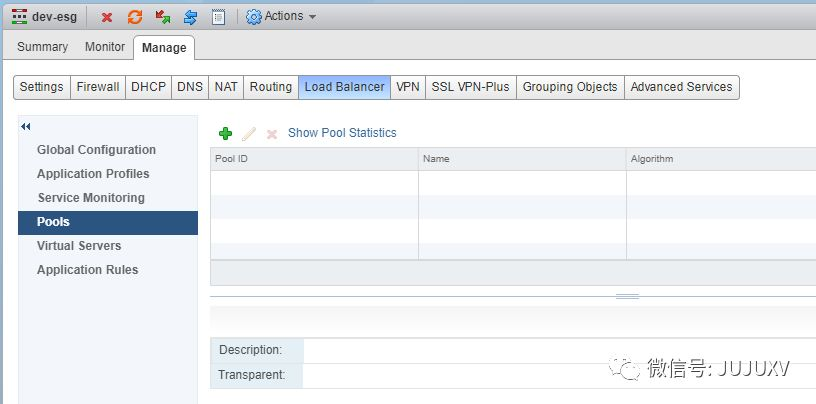This screenshot has width=816, height=404.
Task: Open Application Profiles in sidebar
Action: (x=93, y=174)
